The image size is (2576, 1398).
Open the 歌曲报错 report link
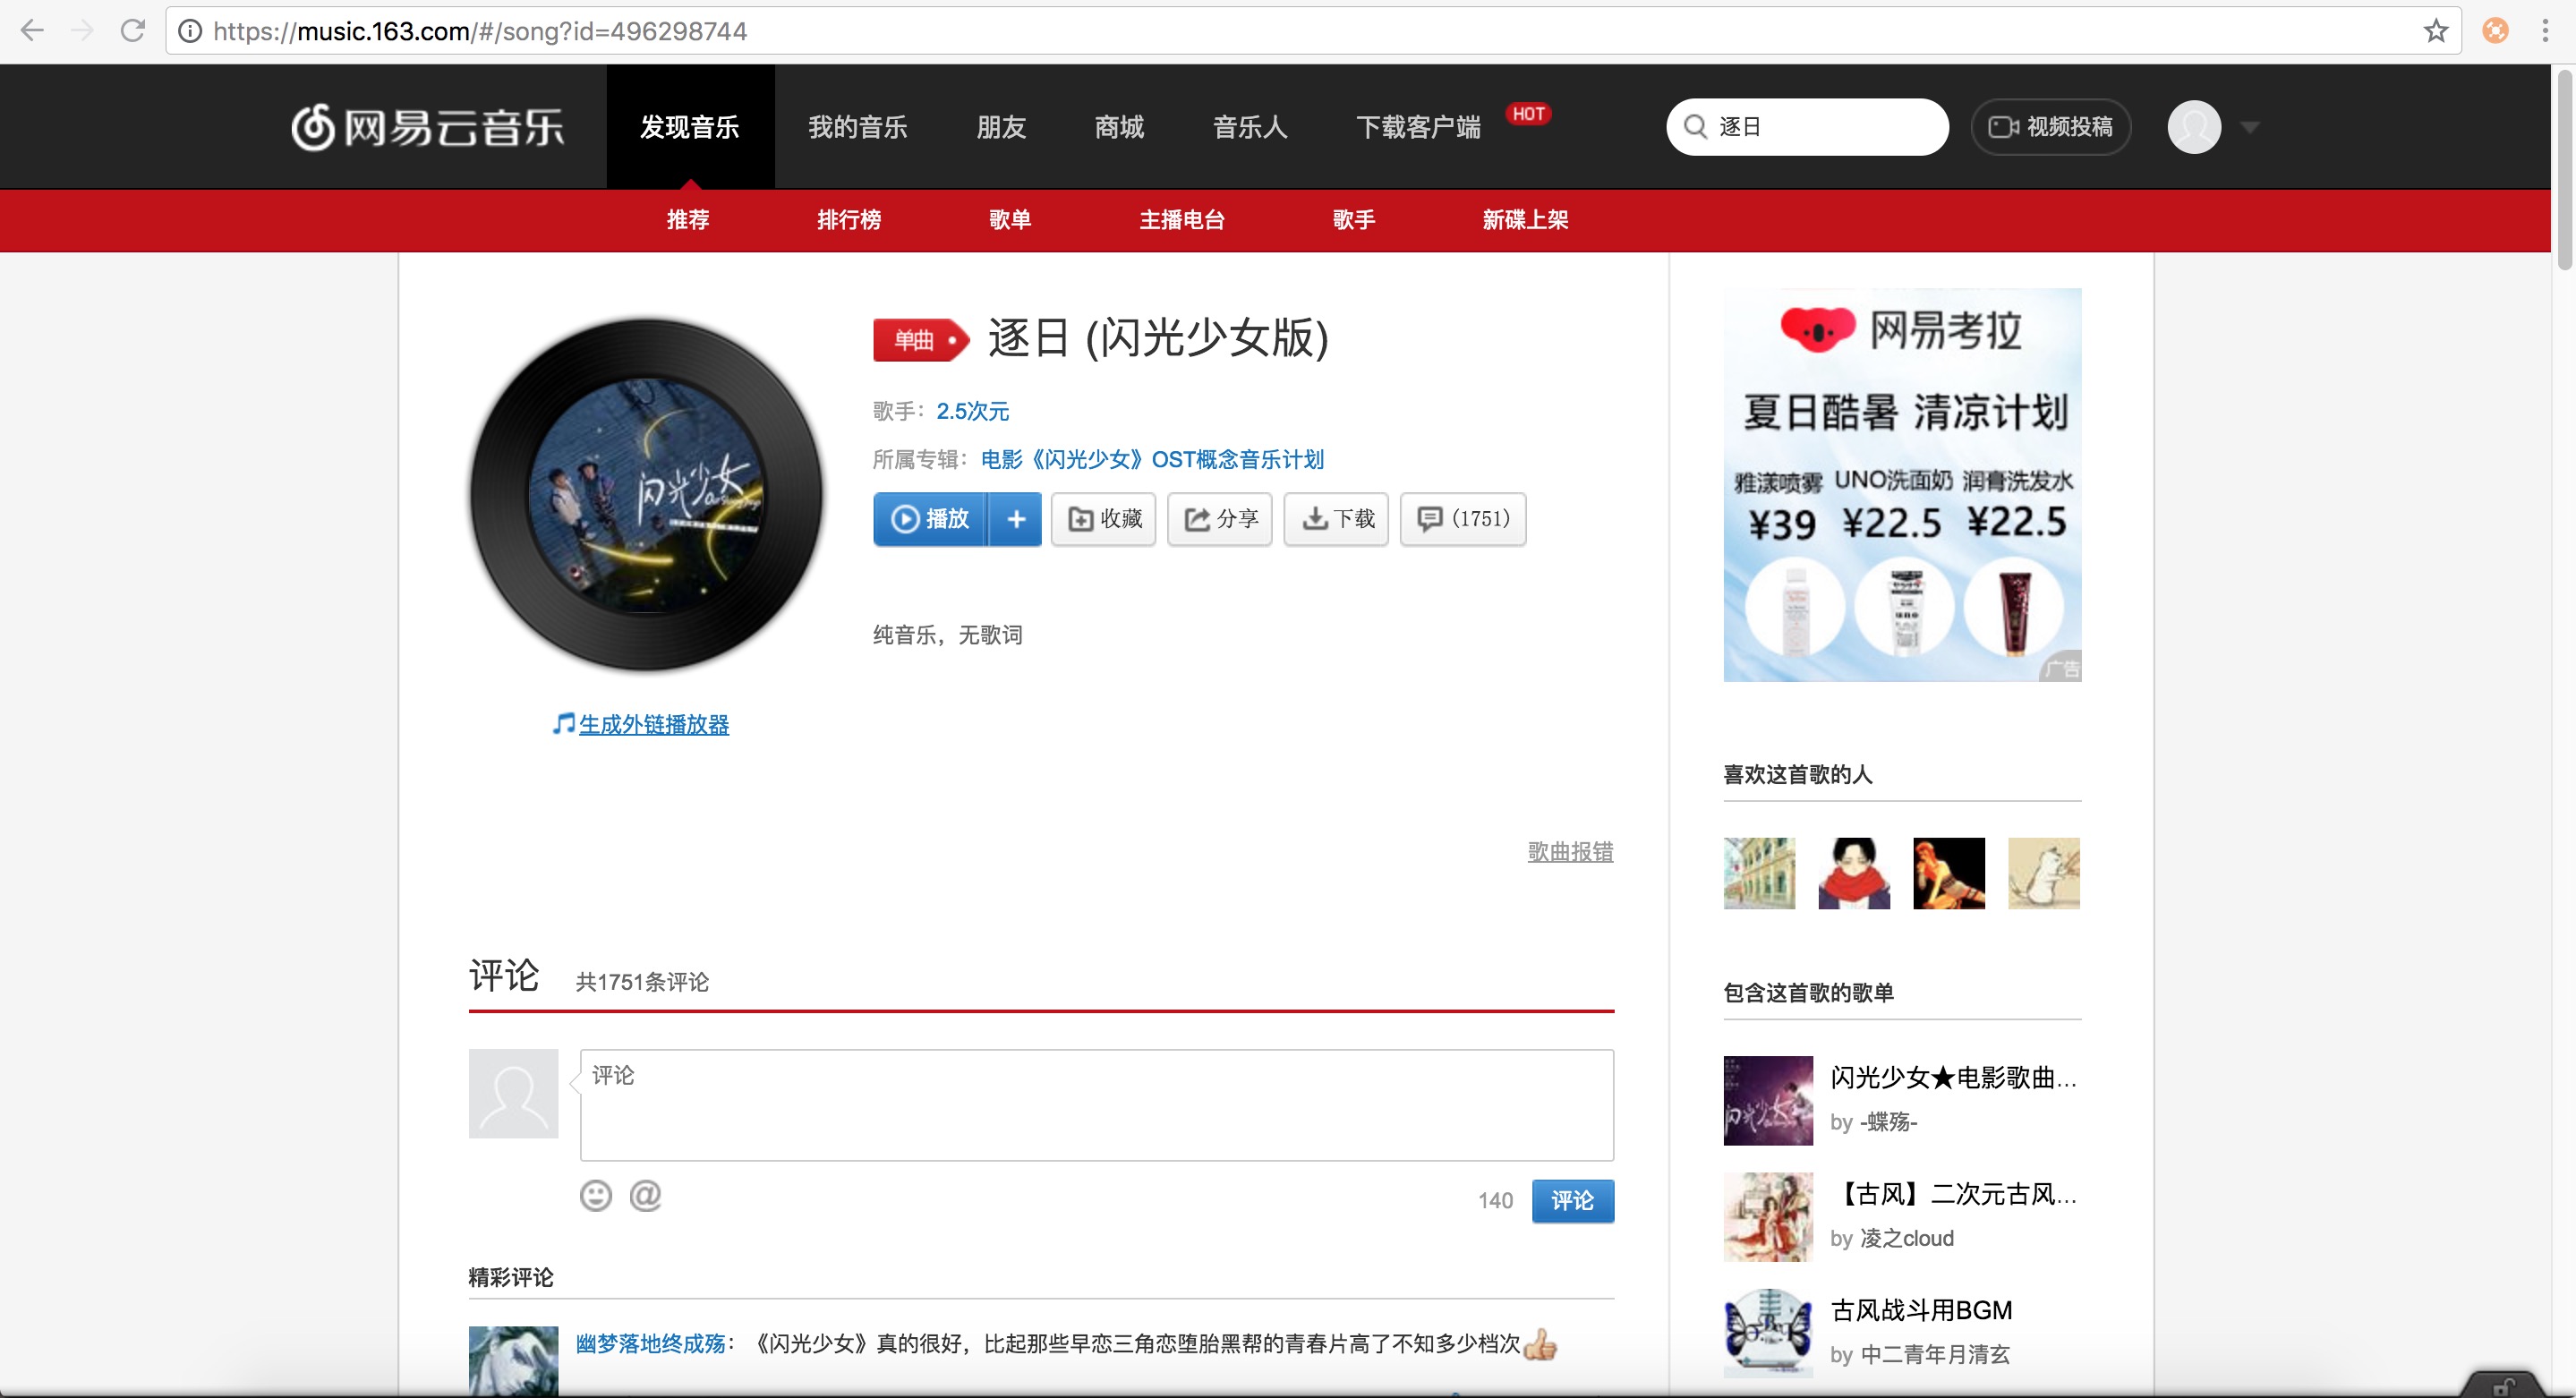[x=1570, y=852]
